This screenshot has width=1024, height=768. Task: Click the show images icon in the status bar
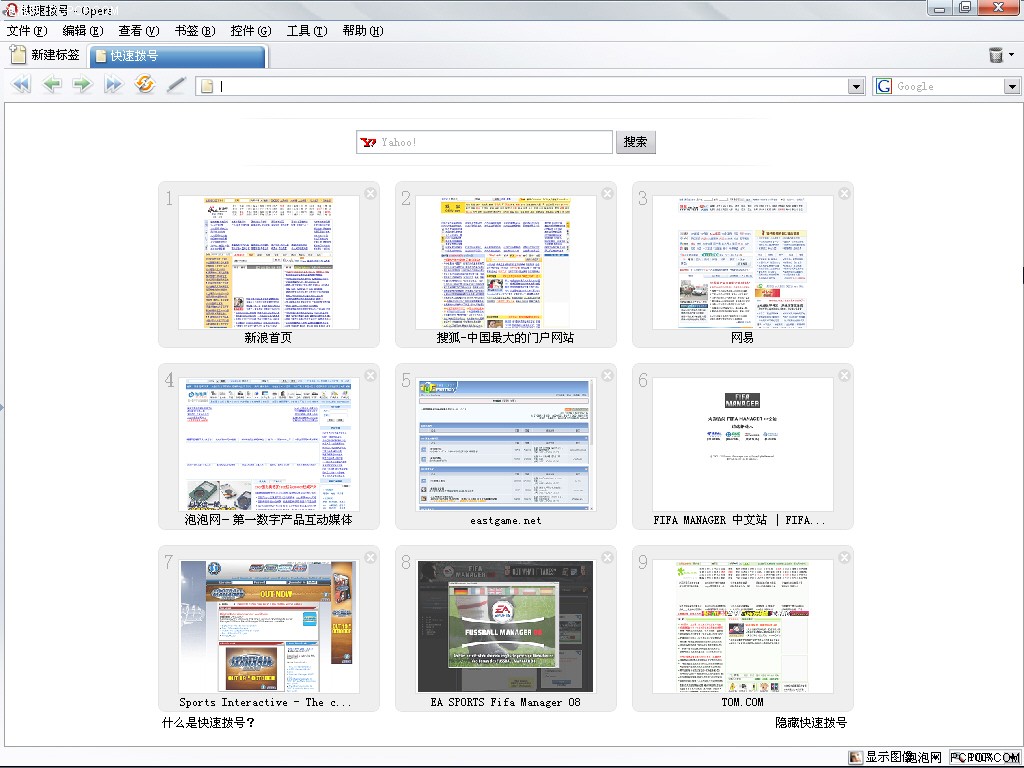point(856,758)
